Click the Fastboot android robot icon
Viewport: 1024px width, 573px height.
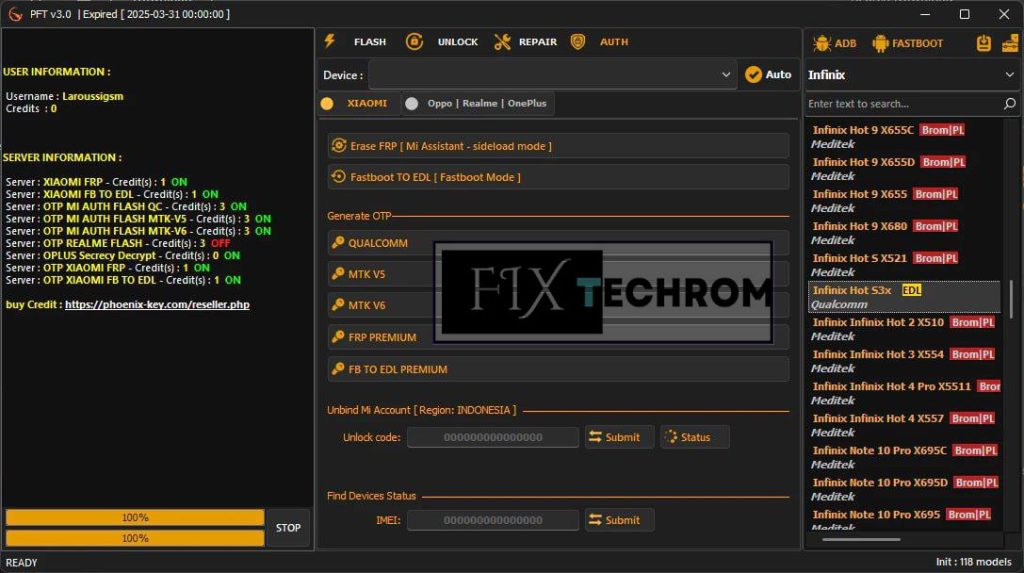(880, 43)
